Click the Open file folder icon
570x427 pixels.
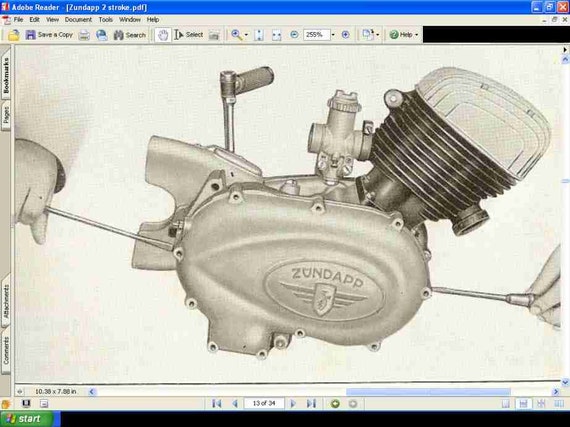point(13,35)
